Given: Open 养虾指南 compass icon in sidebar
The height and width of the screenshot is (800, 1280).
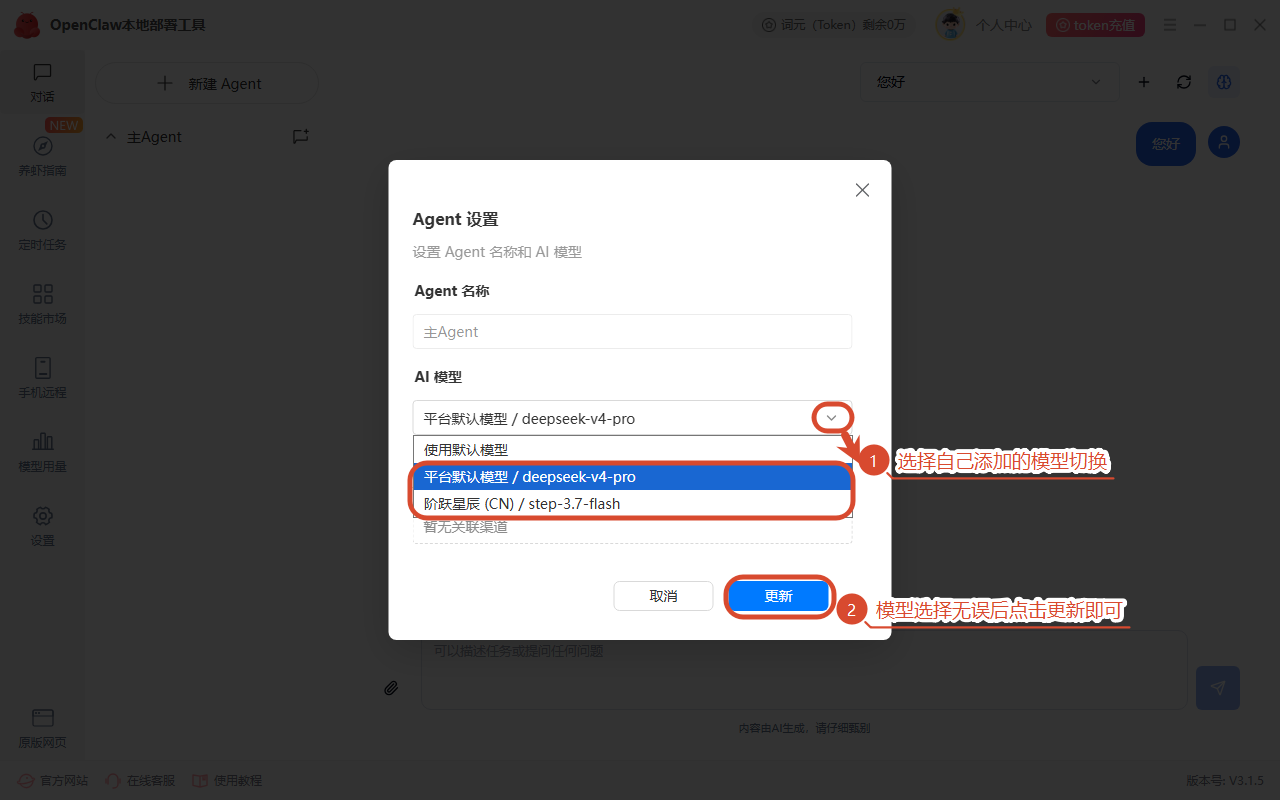Looking at the screenshot, I should pos(42,146).
